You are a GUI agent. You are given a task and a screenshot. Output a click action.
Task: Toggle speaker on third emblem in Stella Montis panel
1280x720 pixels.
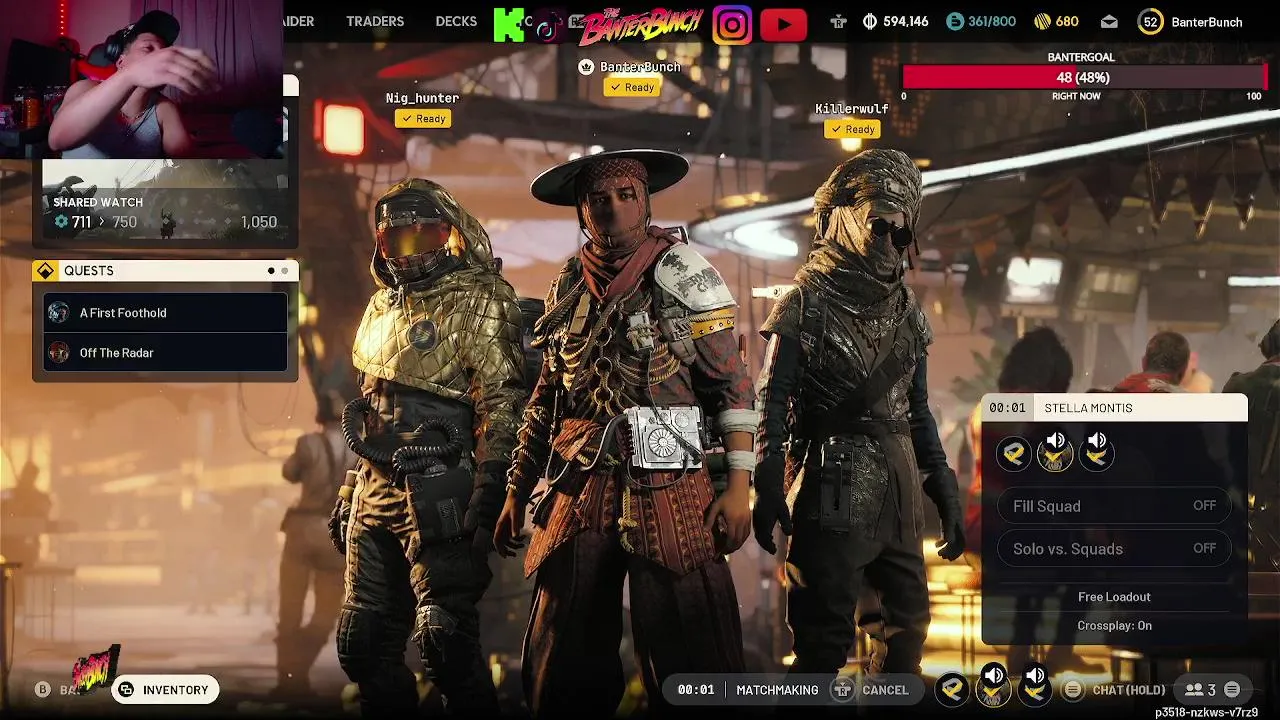(x=1097, y=439)
